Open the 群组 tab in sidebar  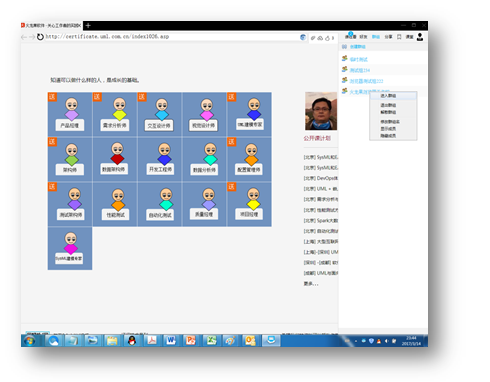point(376,37)
